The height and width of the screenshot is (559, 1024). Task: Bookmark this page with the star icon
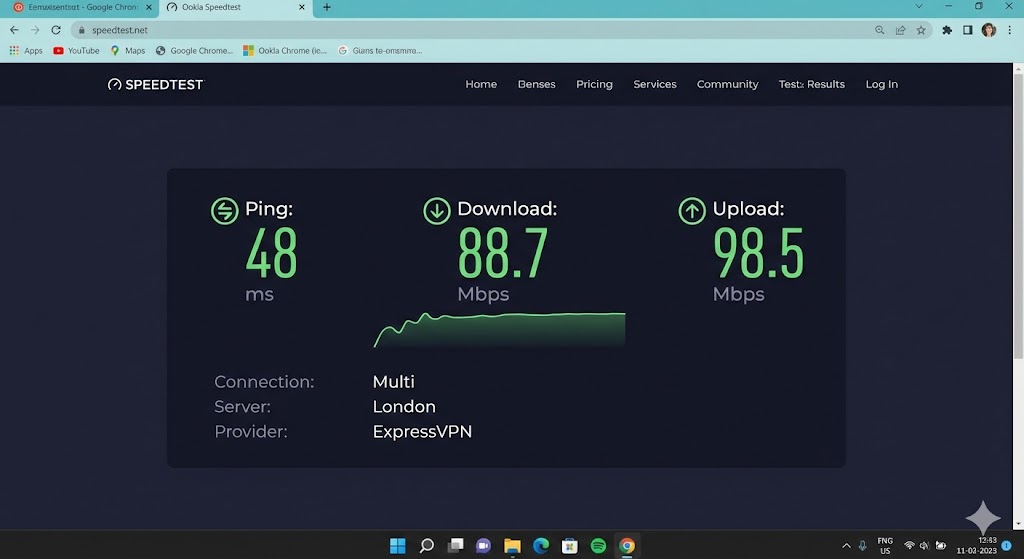[x=921, y=30]
